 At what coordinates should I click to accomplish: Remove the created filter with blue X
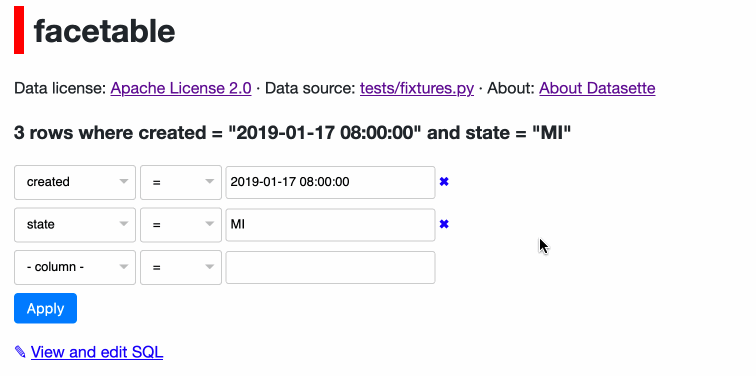(x=444, y=182)
